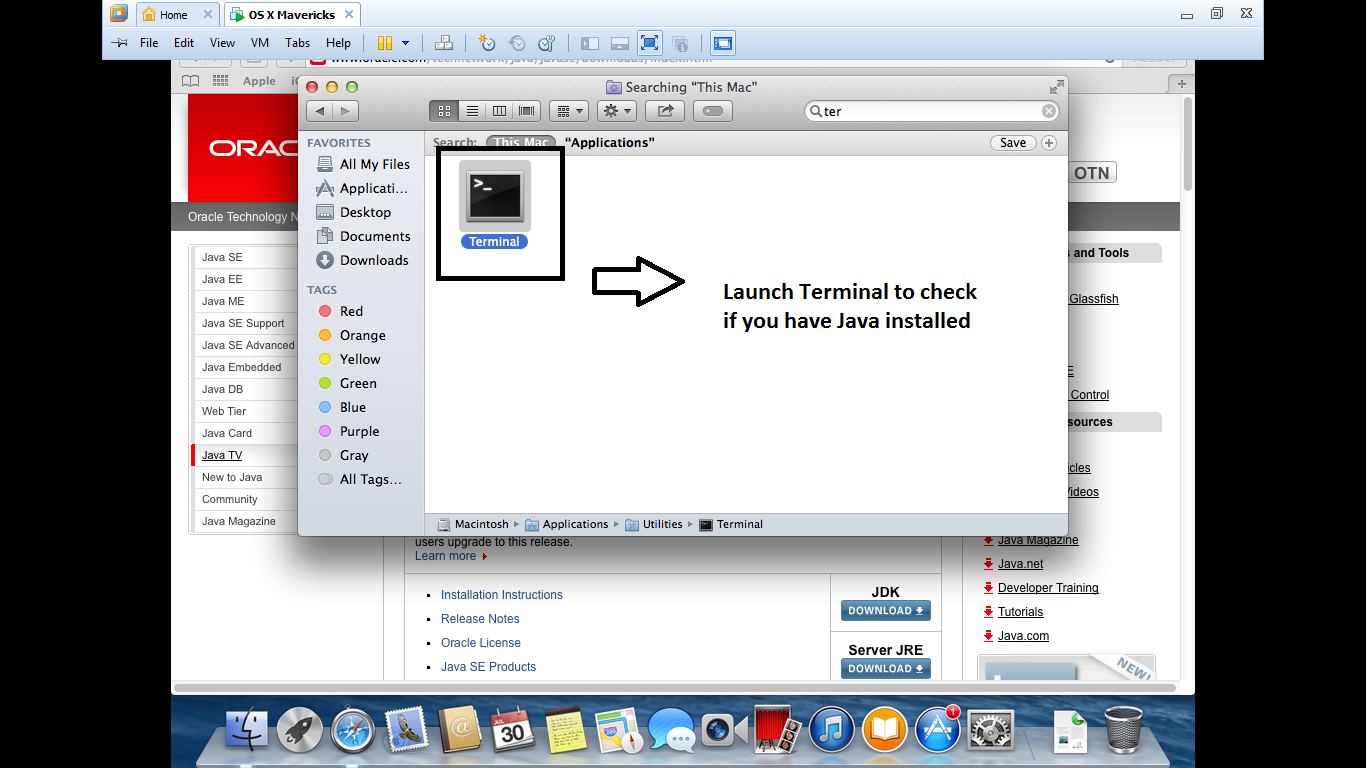Suspend the virtual machine with pause button
Viewport: 1366px width, 768px height.
coord(384,43)
